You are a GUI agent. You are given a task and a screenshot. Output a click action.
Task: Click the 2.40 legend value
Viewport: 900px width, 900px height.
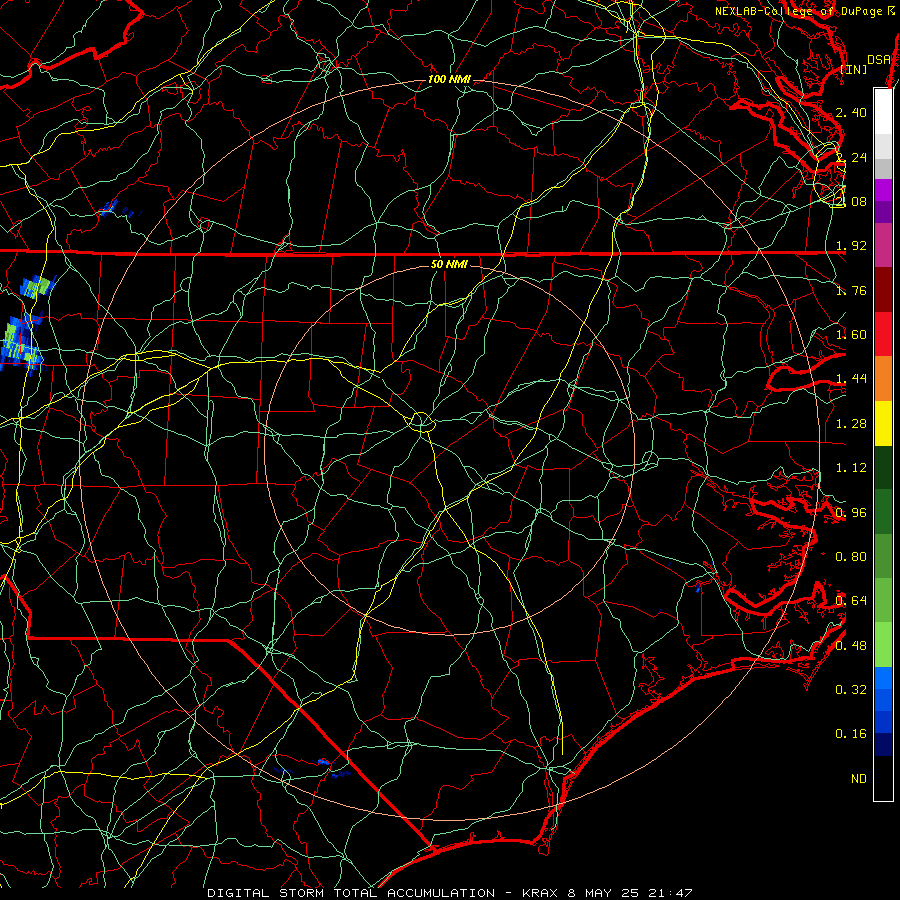pyautogui.click(x=851, y=112)
